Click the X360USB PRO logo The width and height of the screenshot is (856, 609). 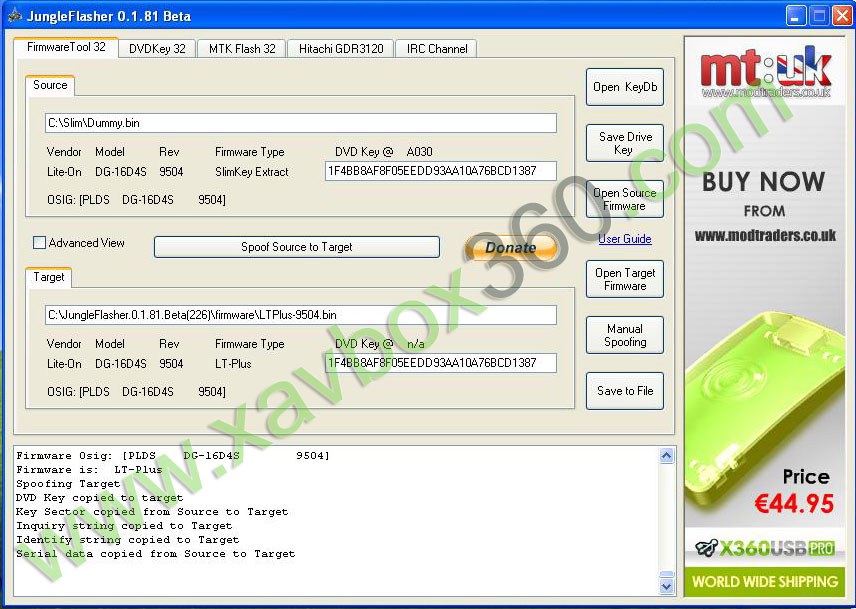pyautogui.click(x=764, y=547)
